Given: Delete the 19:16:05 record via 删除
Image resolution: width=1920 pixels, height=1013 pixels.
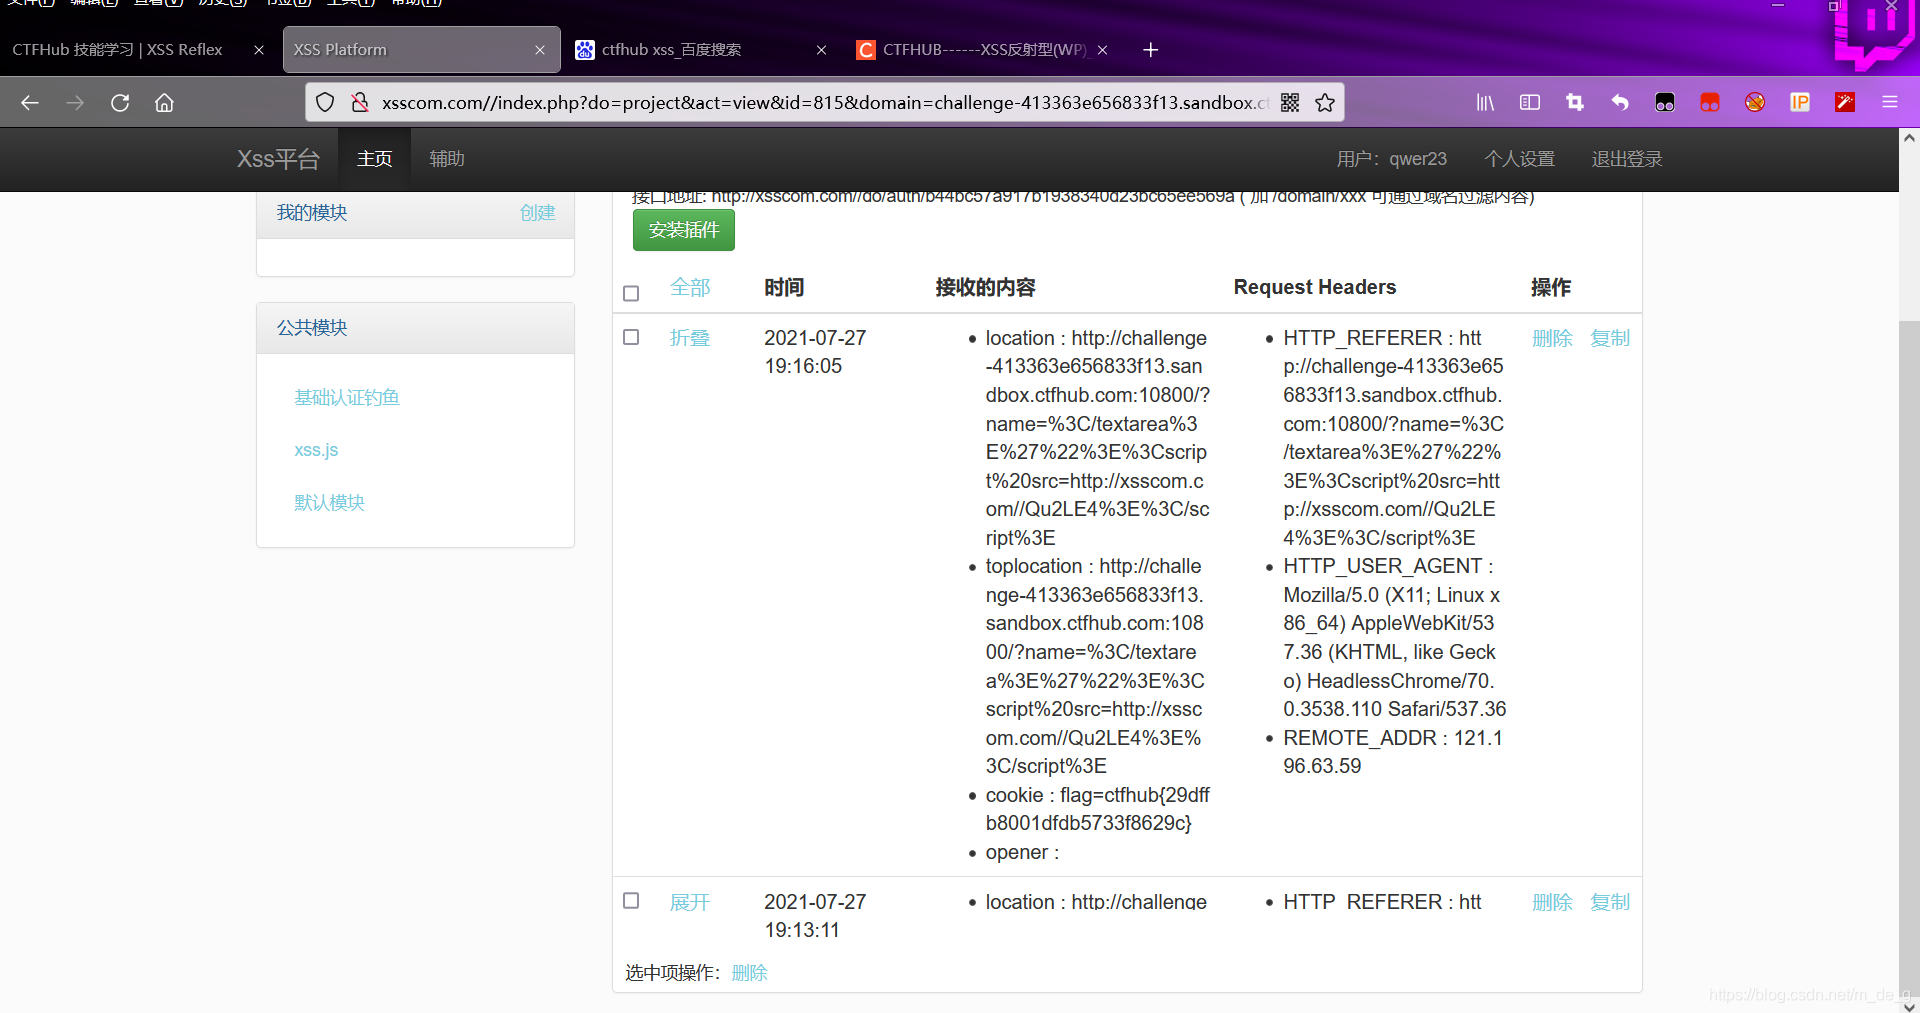Looking at the screenshot, I should (1552, 338).
